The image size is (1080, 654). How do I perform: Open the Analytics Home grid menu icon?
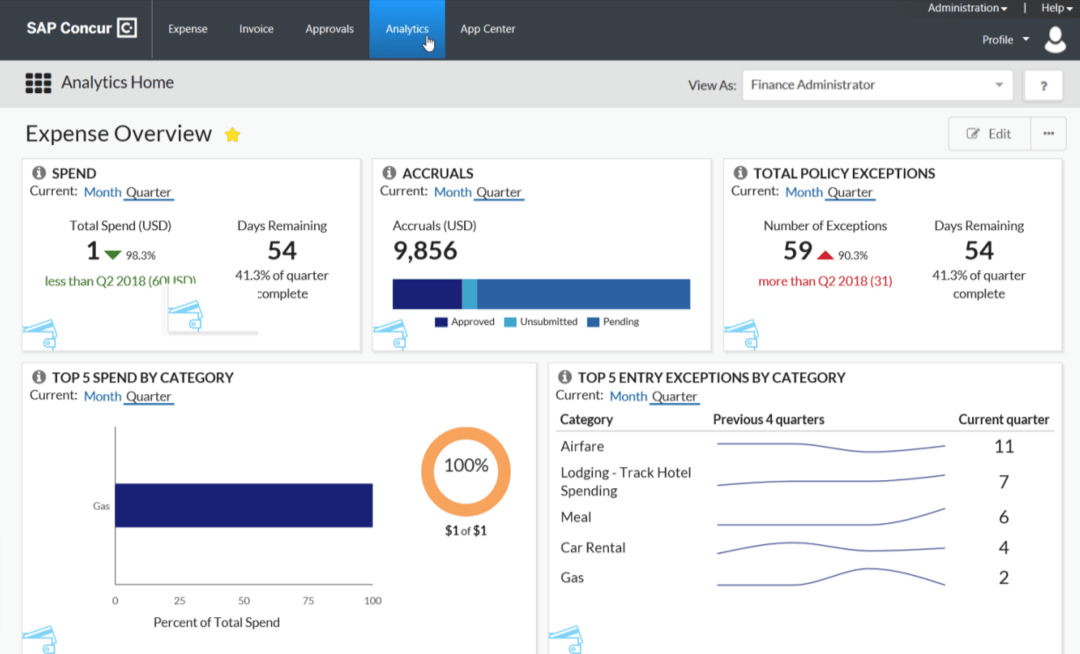(x=38, y=83)
